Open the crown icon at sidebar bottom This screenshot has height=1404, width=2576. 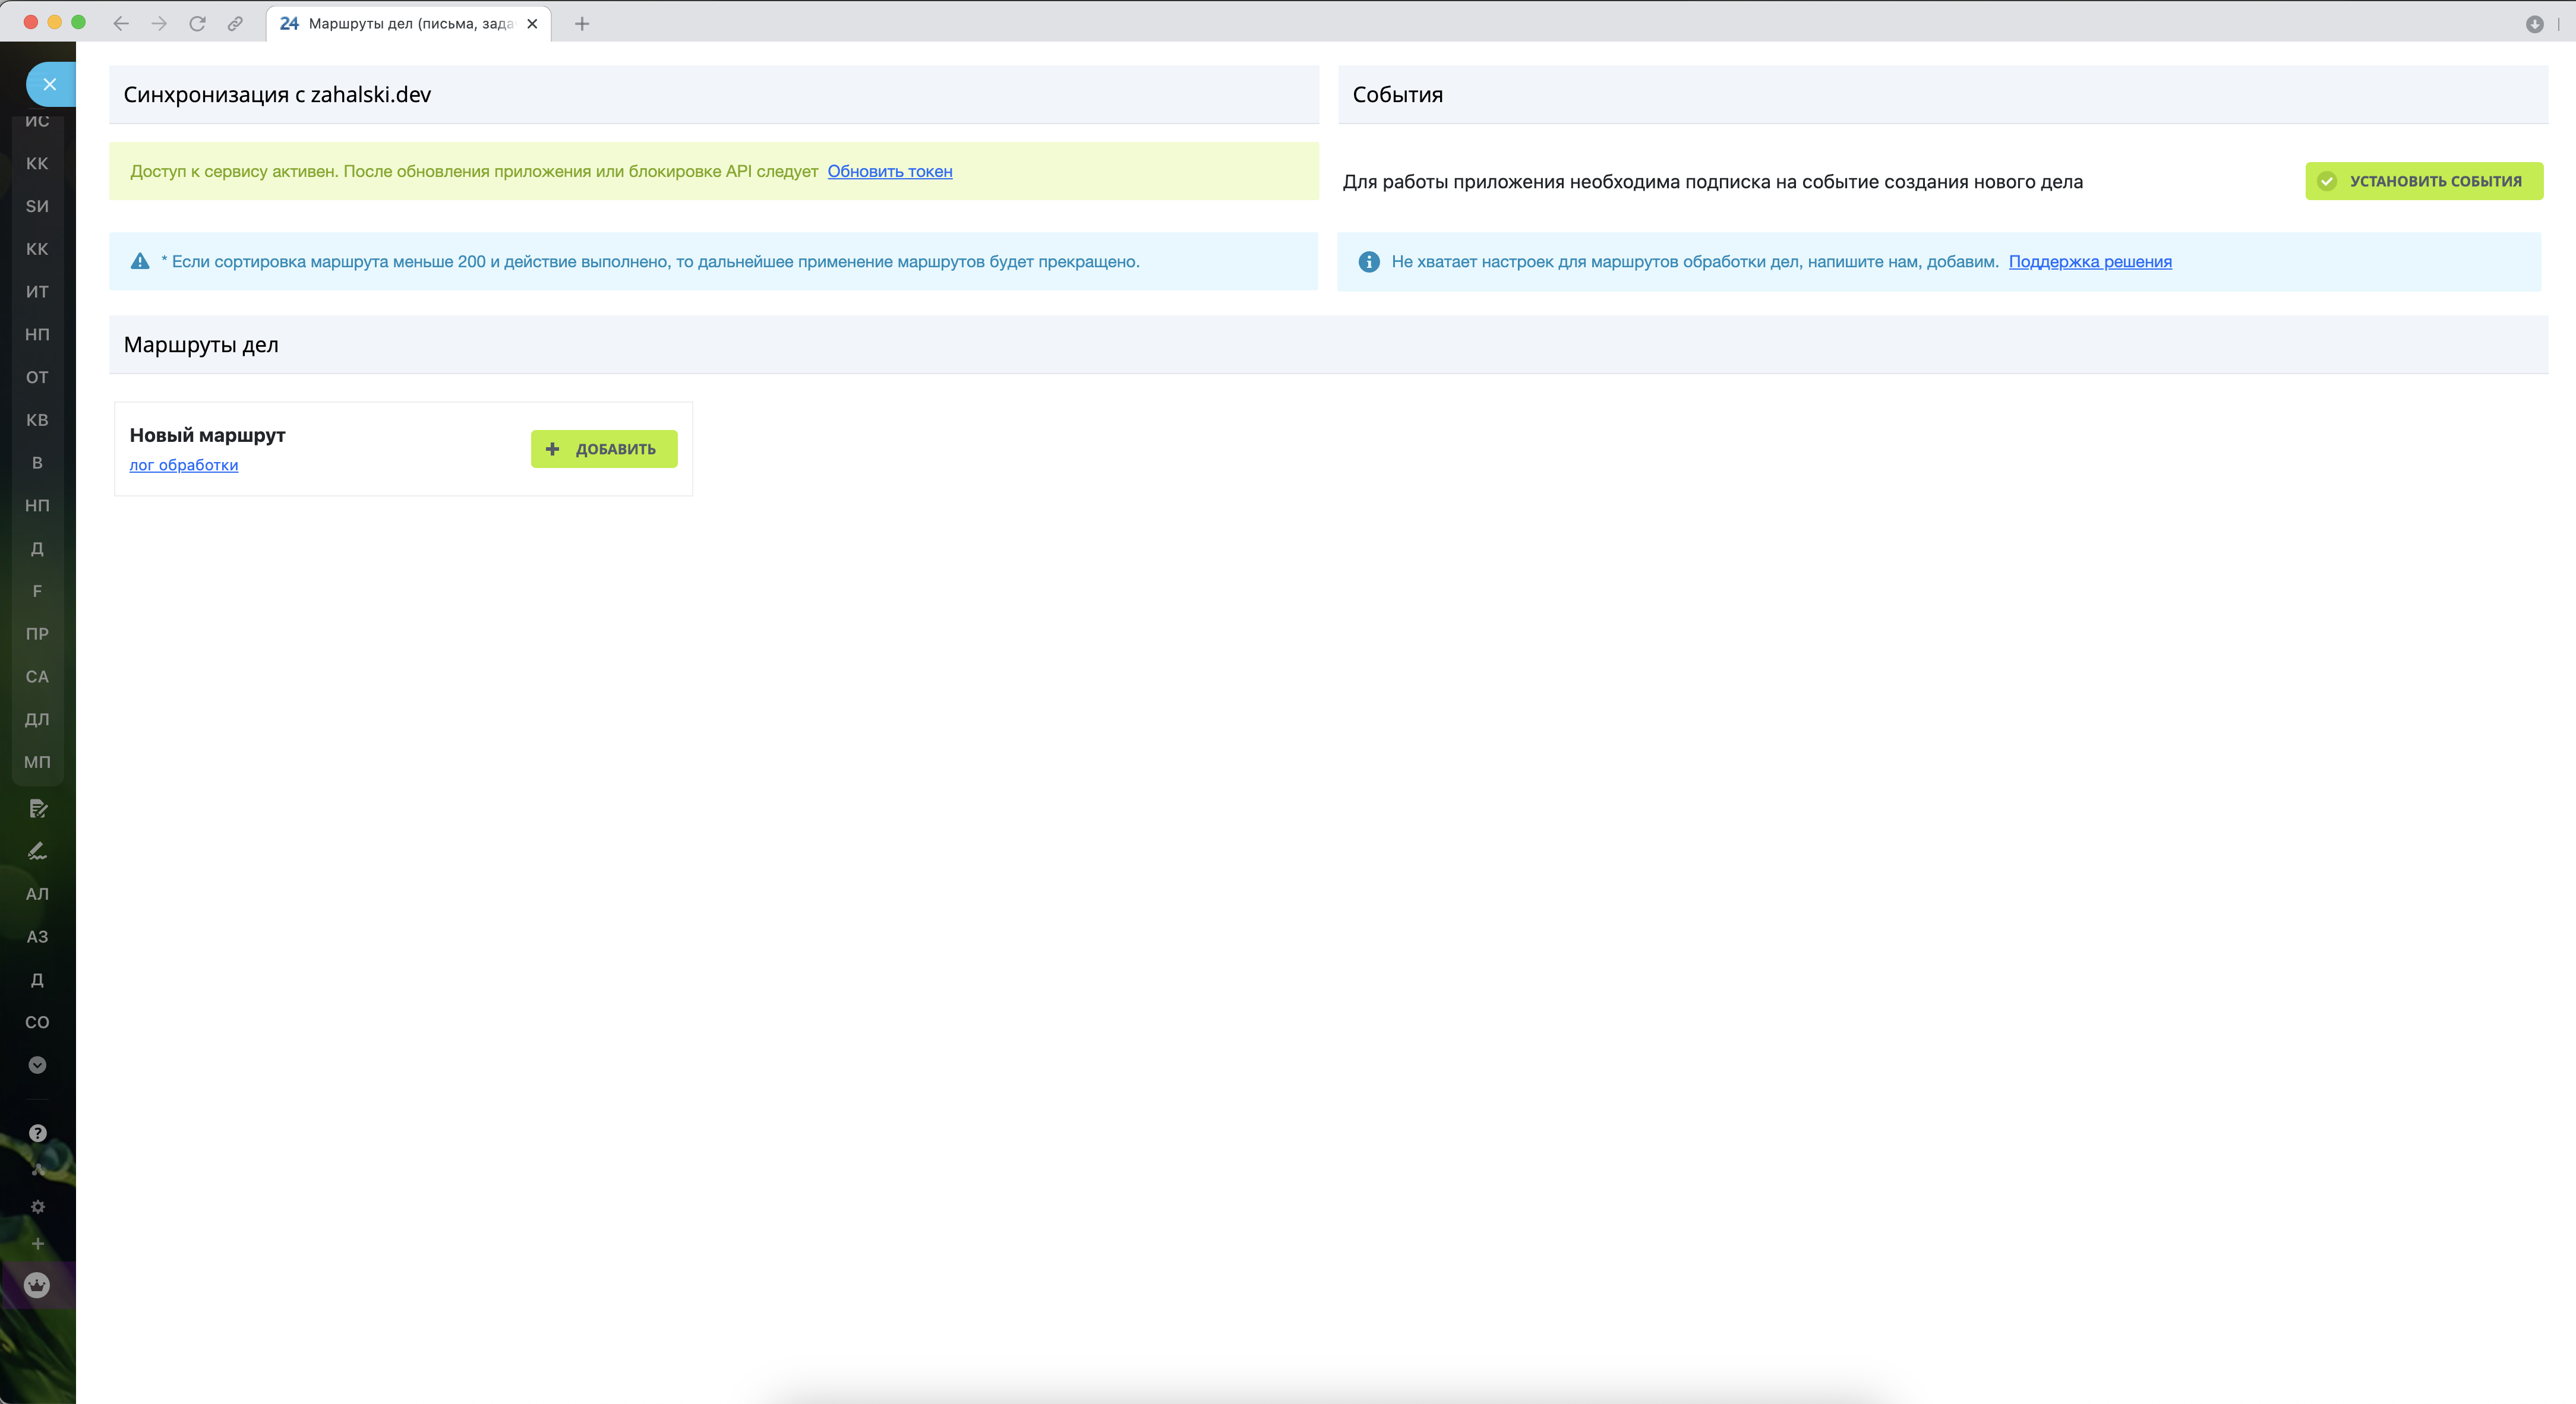37,1286
